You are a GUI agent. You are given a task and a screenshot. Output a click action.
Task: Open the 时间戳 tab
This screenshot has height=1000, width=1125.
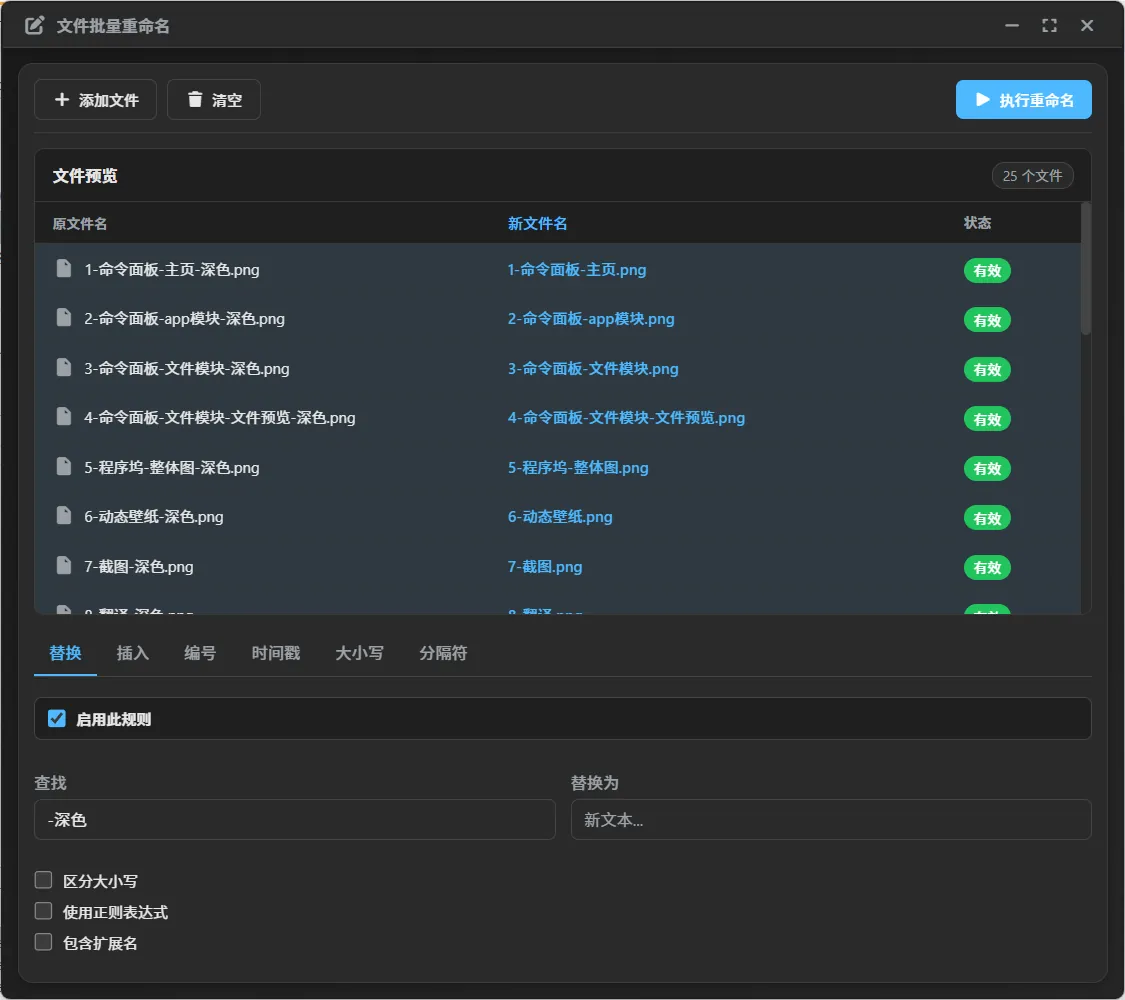[276, 653]
